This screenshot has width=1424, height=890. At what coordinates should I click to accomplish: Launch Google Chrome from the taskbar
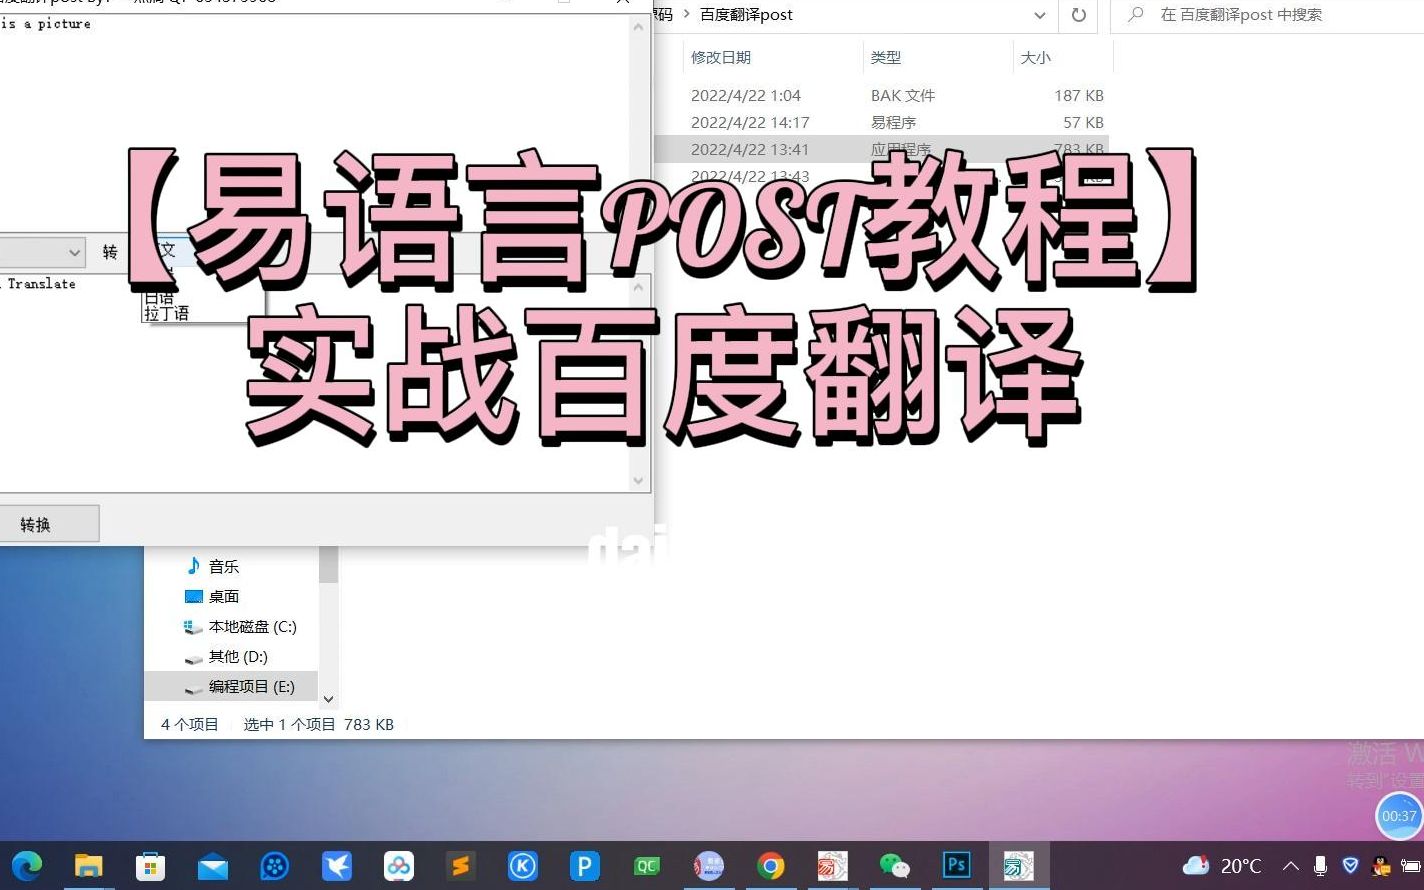[771, 865]
